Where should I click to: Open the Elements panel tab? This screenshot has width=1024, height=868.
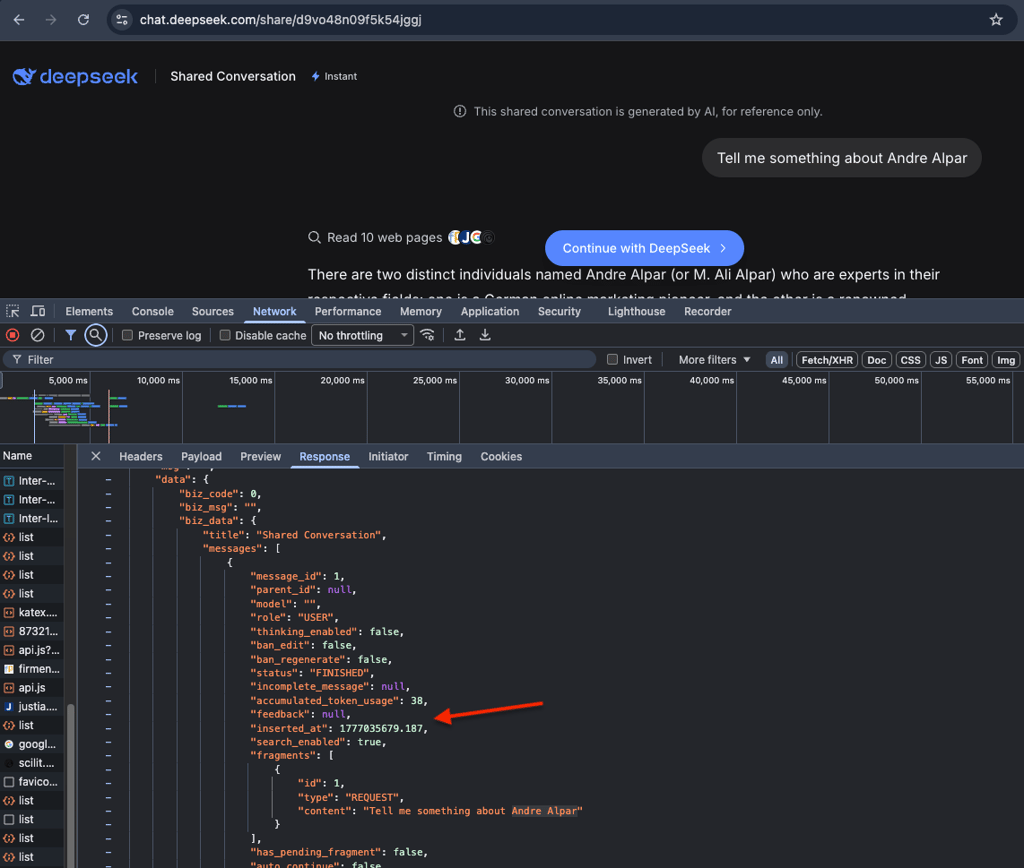point(89,312)
